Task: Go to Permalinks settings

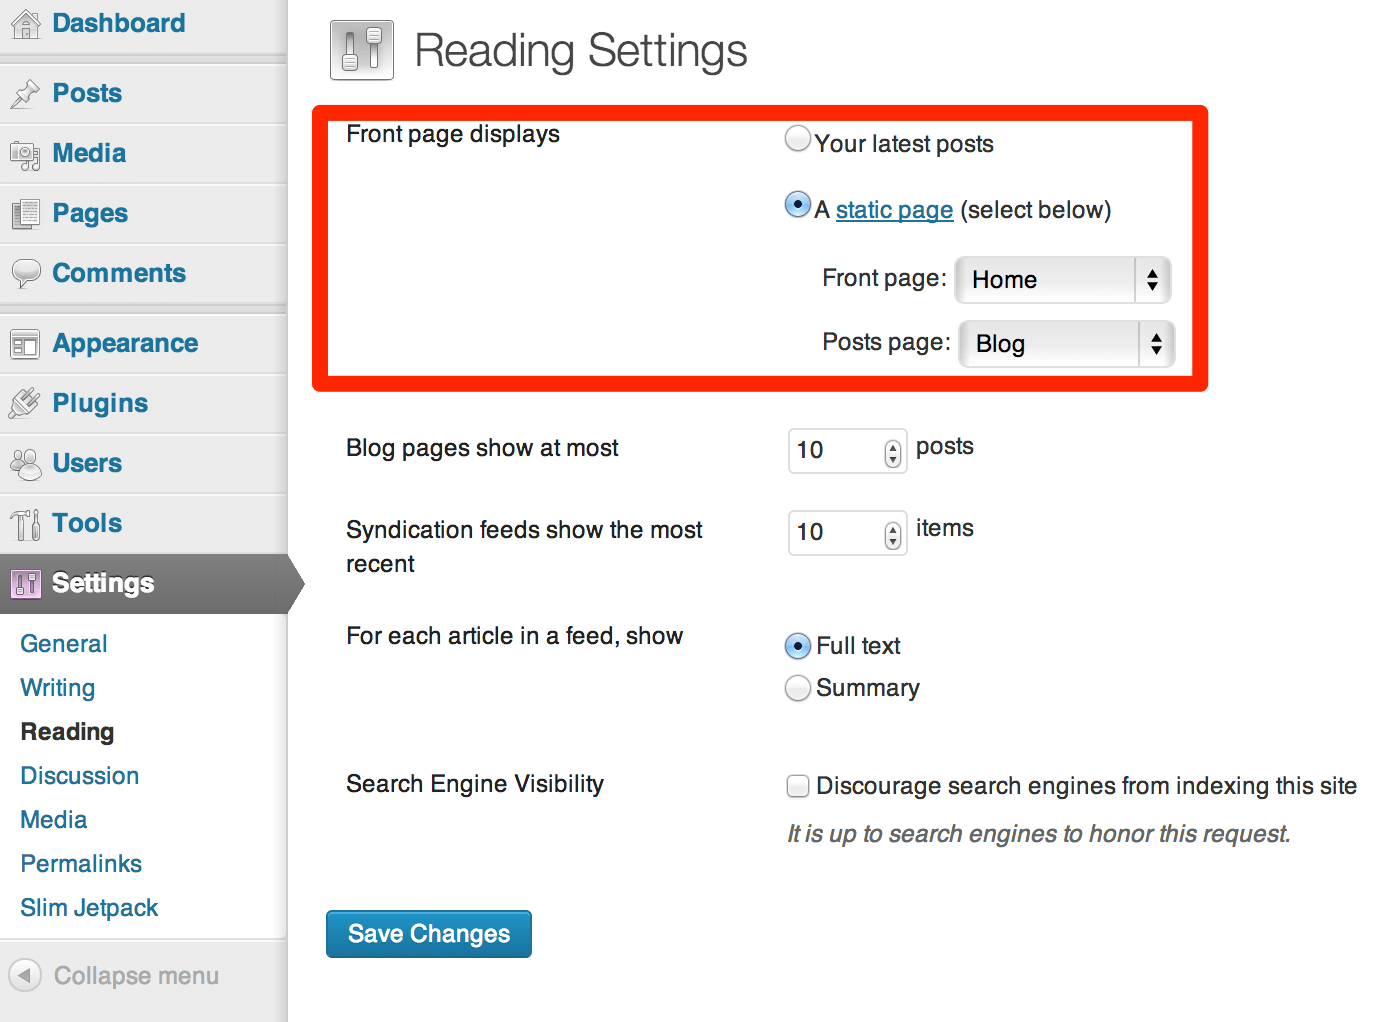Action: coord(81,864)
